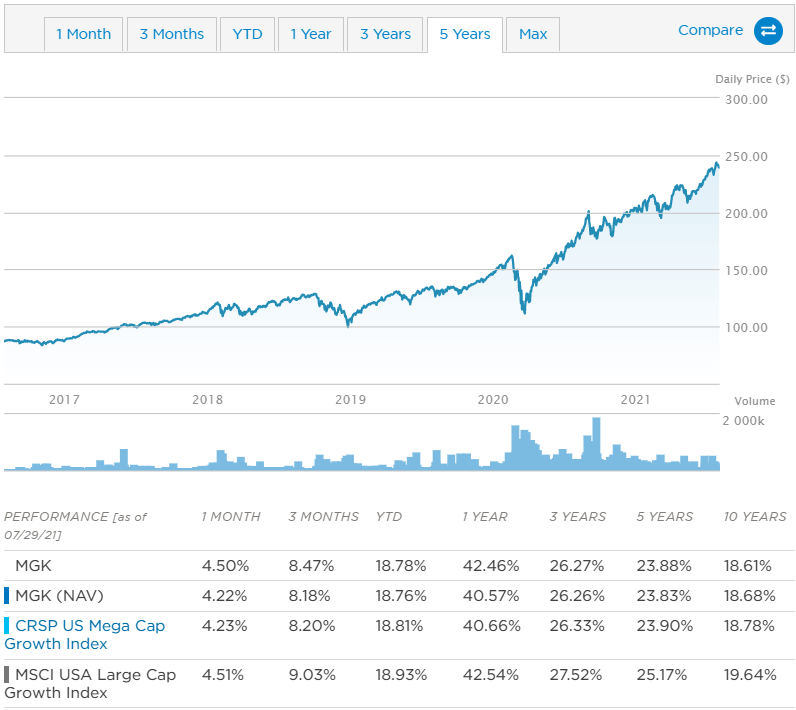796x710 pixels.
Task: Click MSCI index 3 months value 9.03%
Action: (x=312, y=675)
